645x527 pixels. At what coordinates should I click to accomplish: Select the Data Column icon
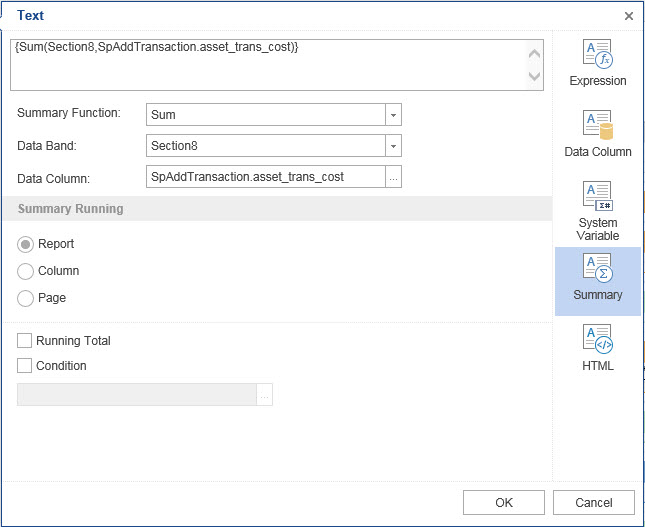coord(597,125)
